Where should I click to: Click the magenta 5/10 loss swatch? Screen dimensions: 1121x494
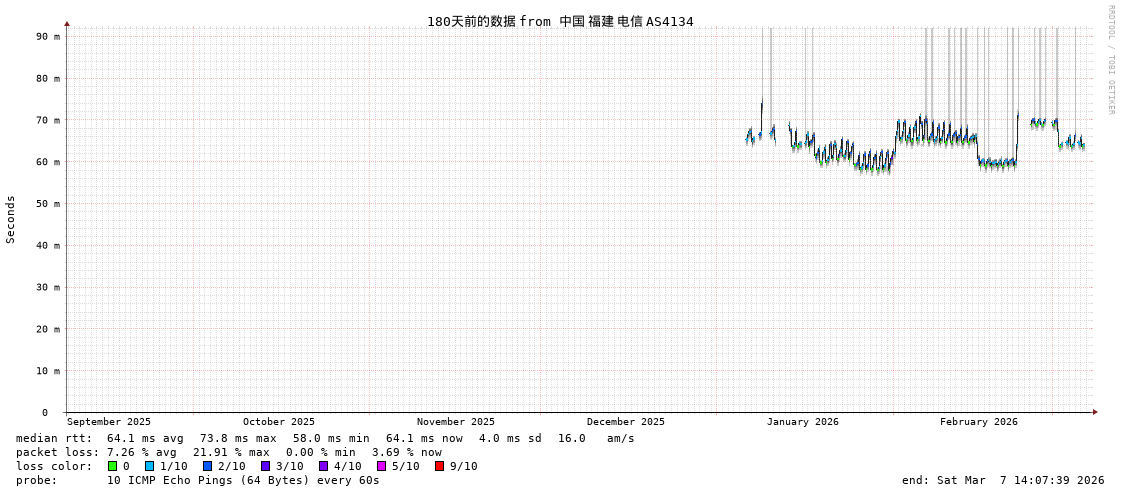tap(381, 466)
